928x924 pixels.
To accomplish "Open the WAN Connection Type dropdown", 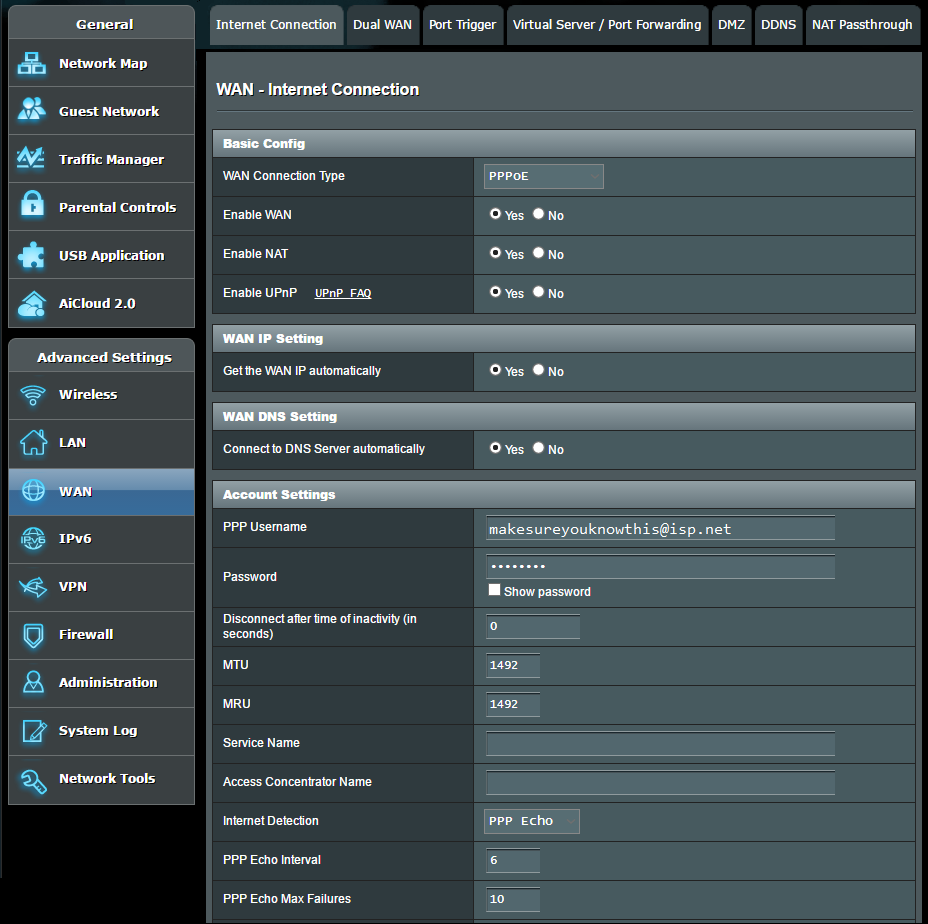I will 543,176.
